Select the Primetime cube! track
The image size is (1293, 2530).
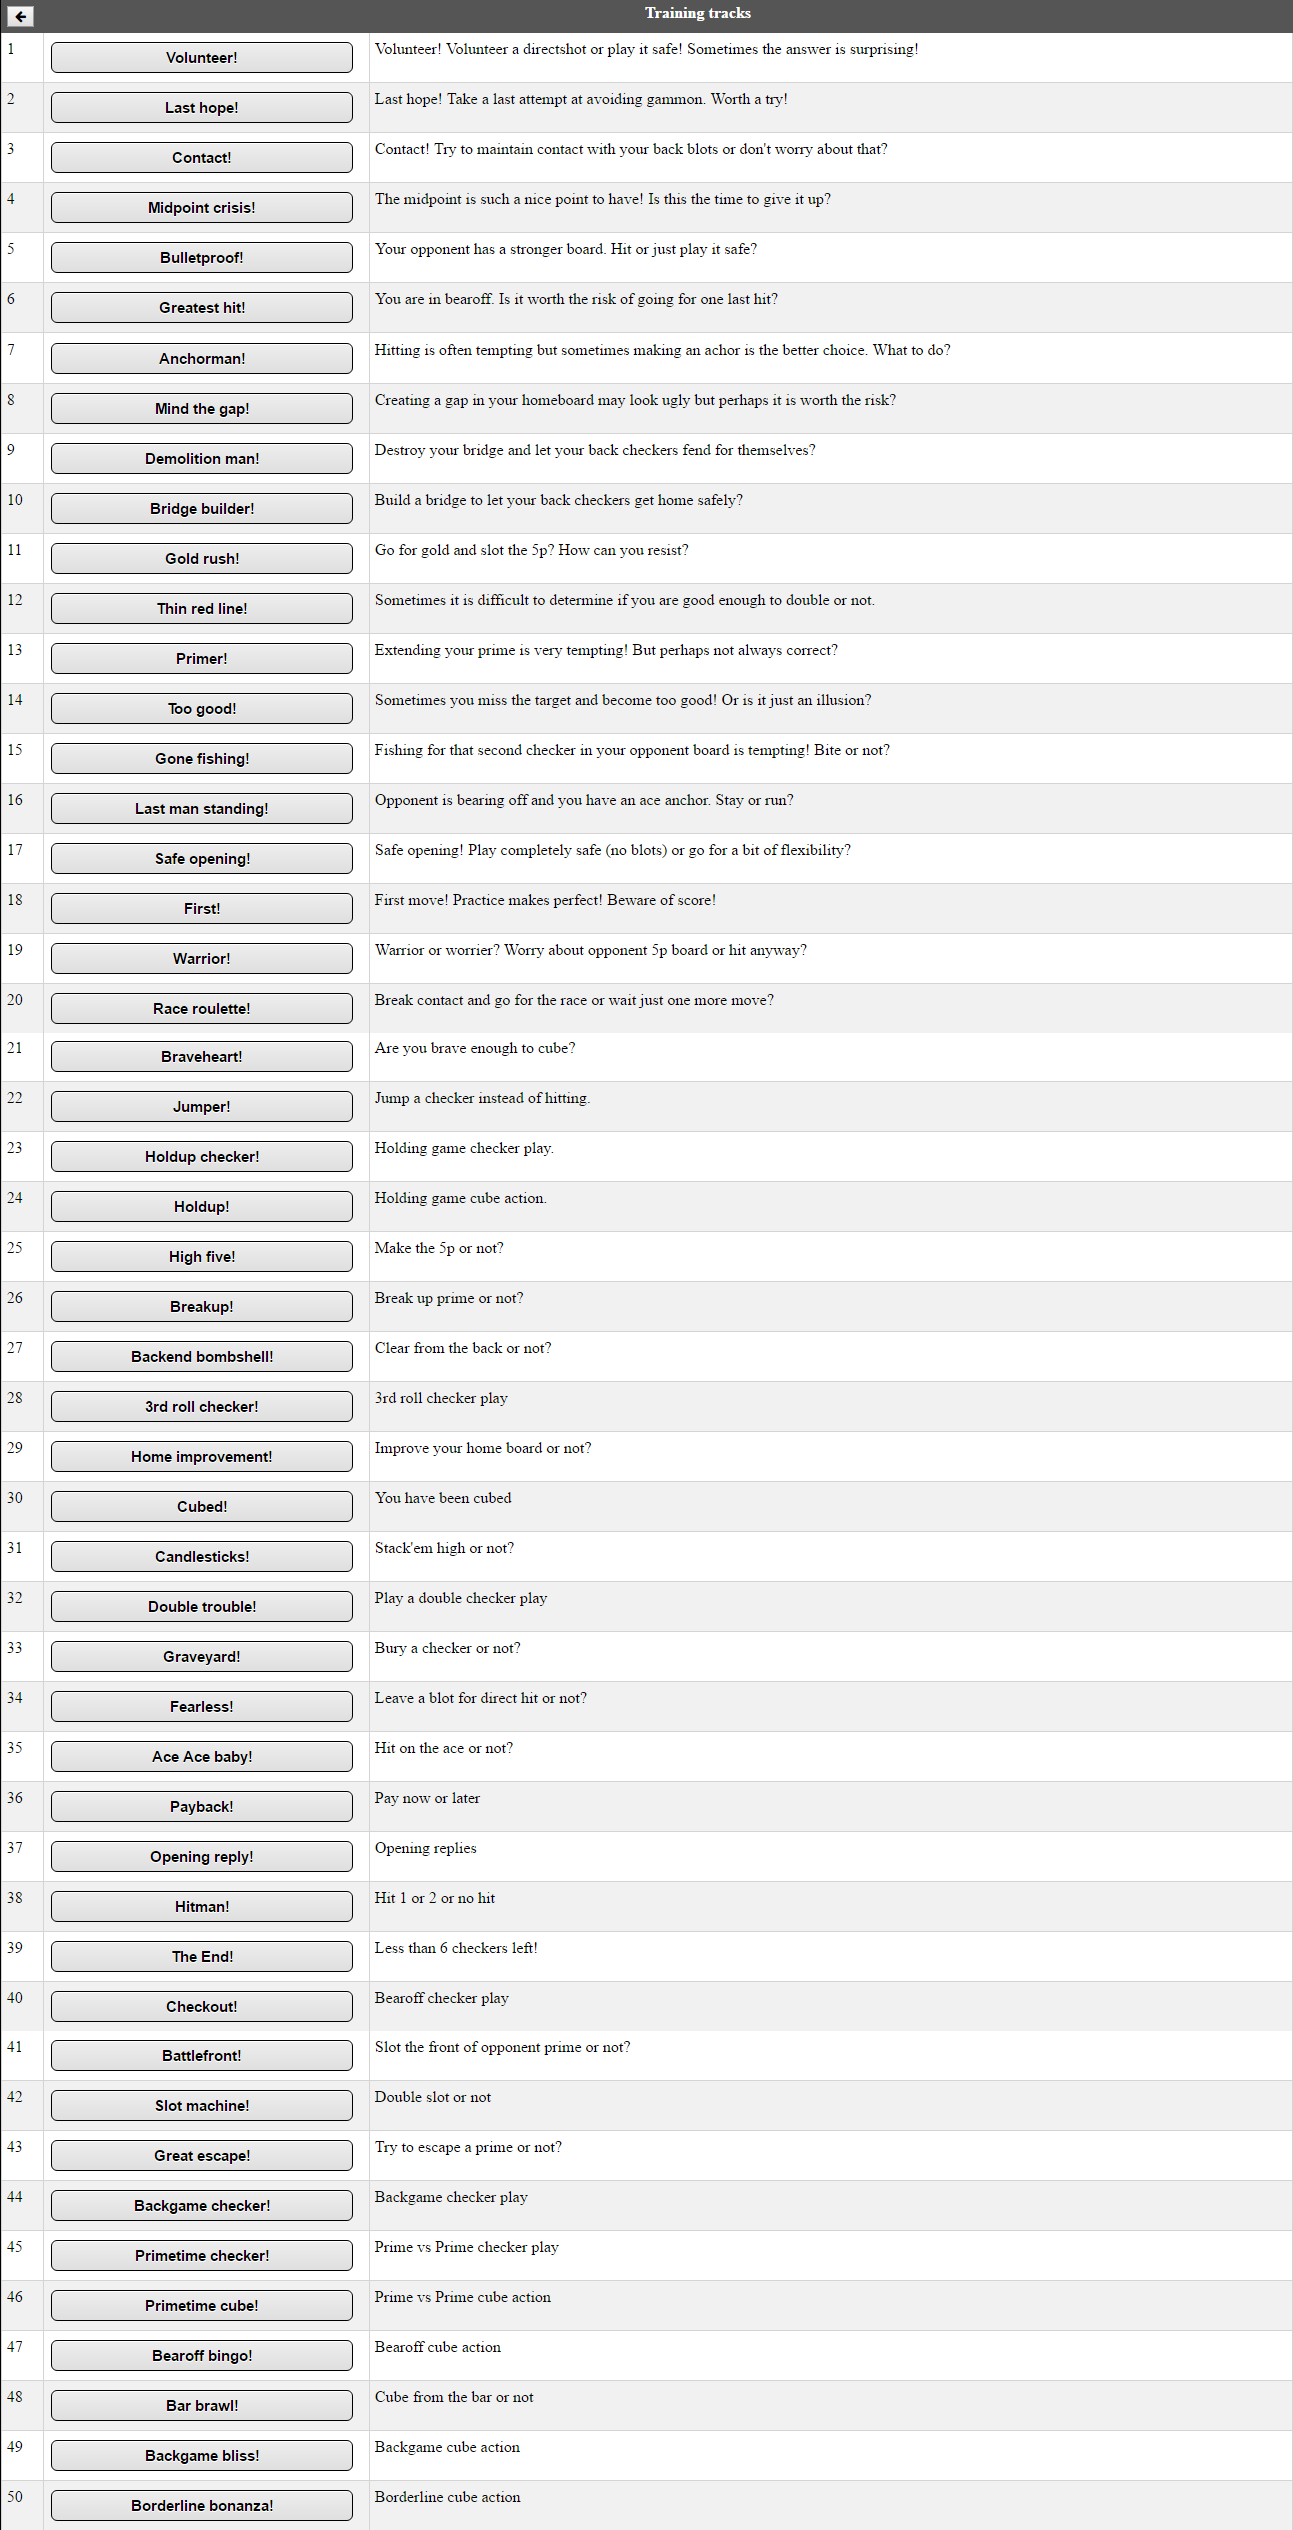(202, 2306)
